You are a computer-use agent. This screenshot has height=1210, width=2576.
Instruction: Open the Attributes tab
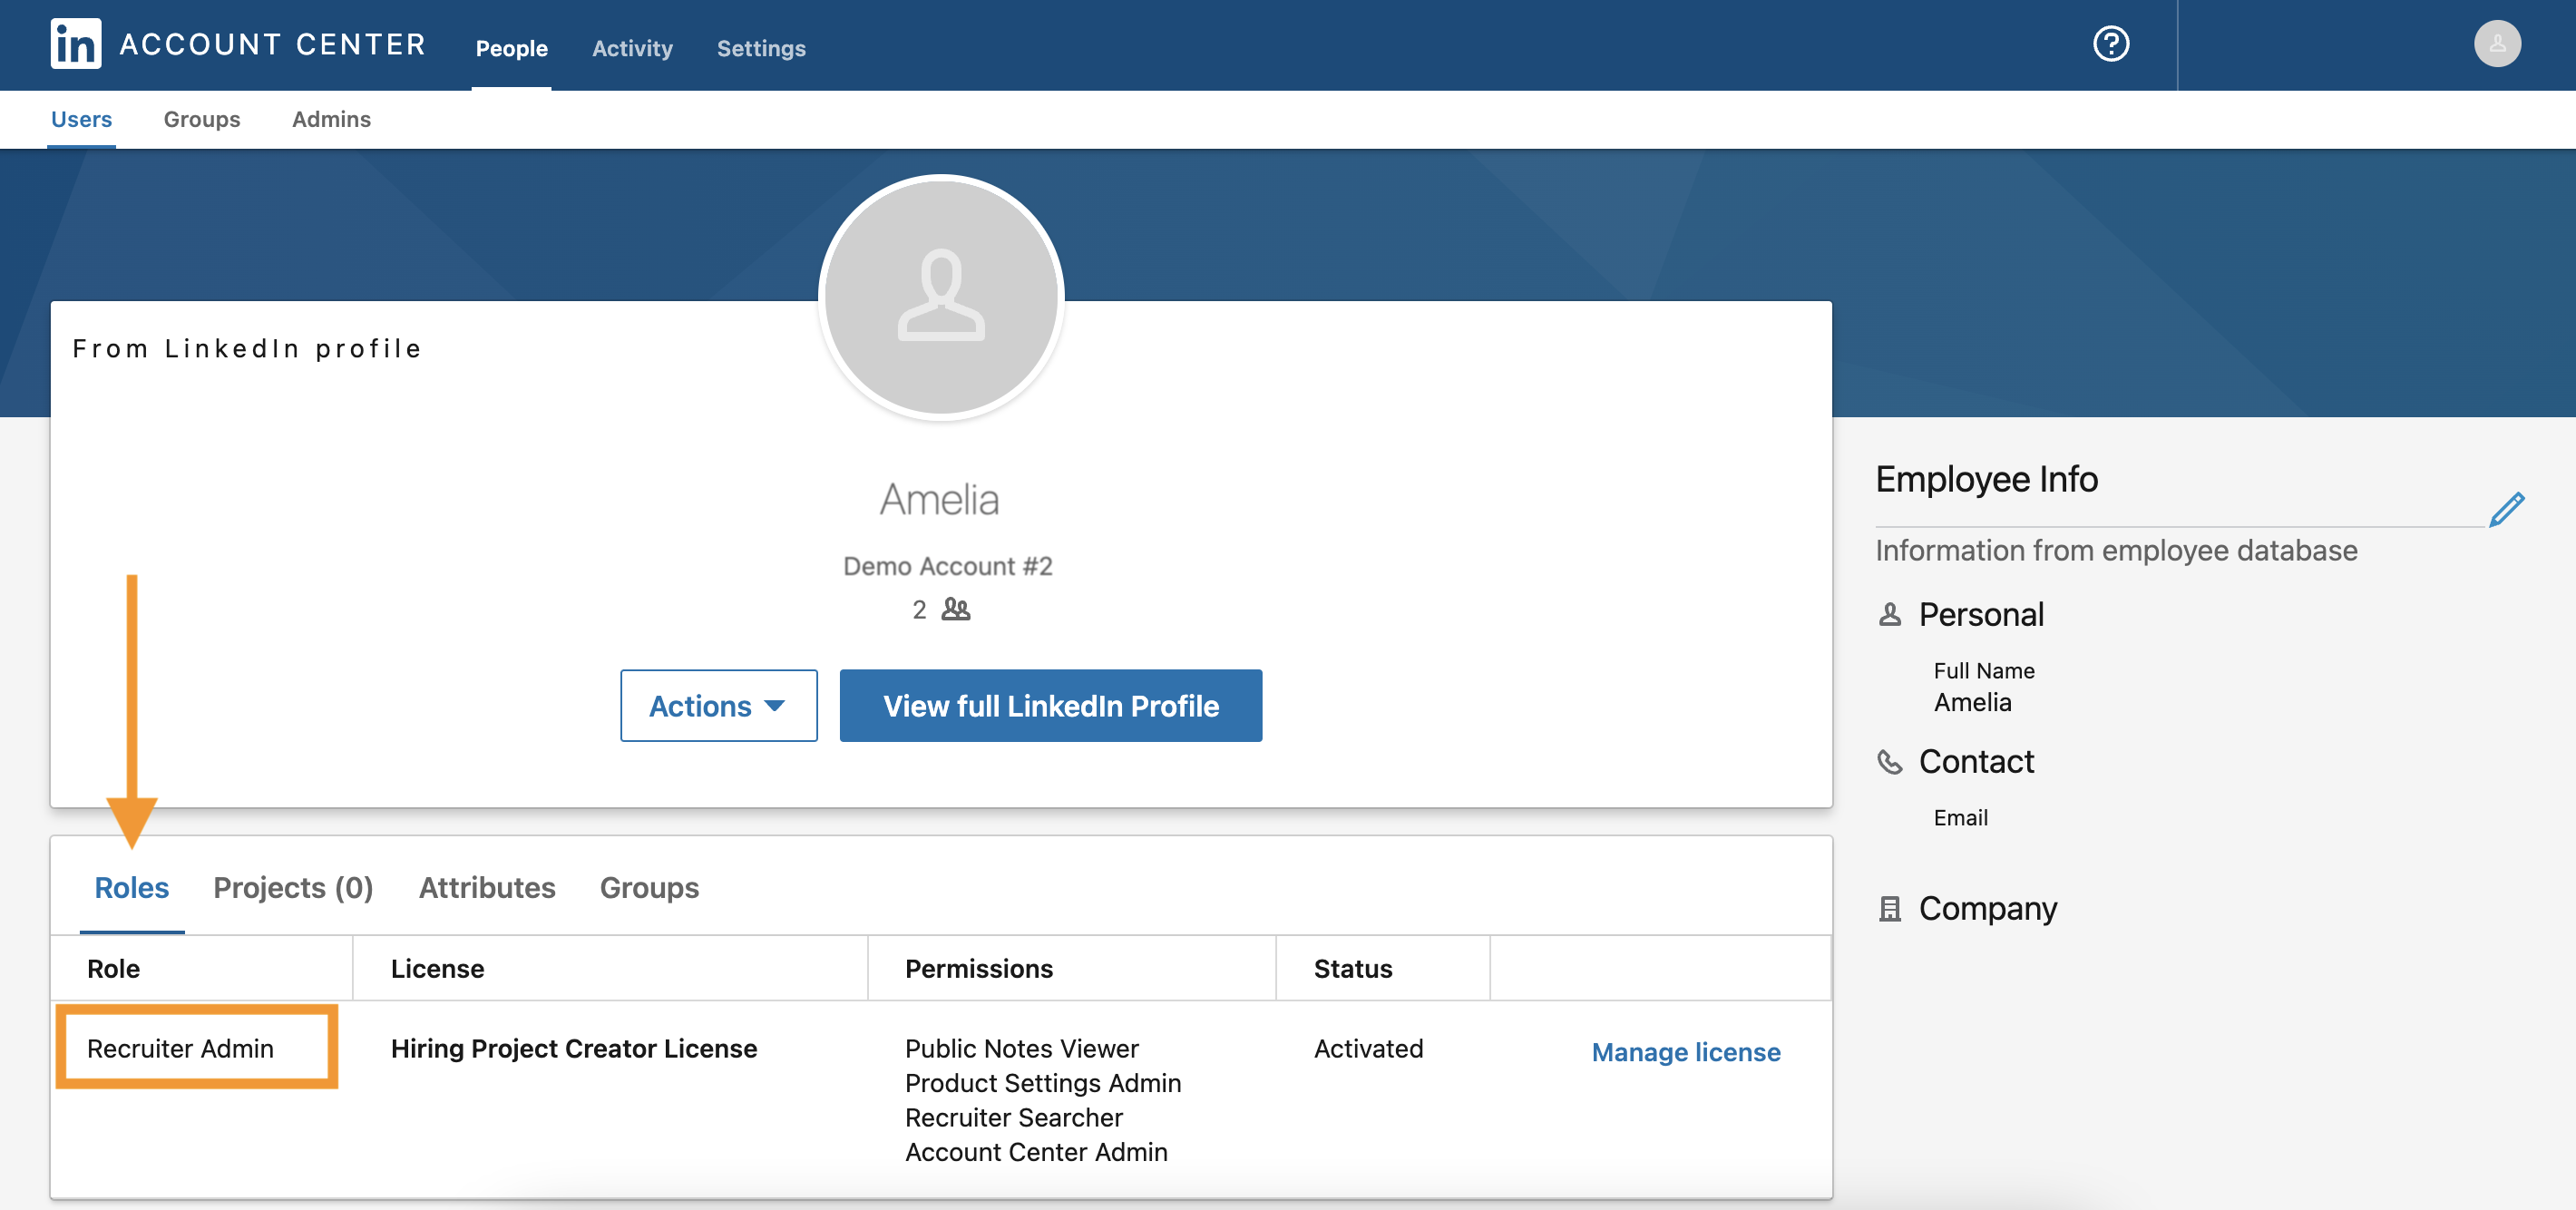pyautogui.click(x=487, y=887)
